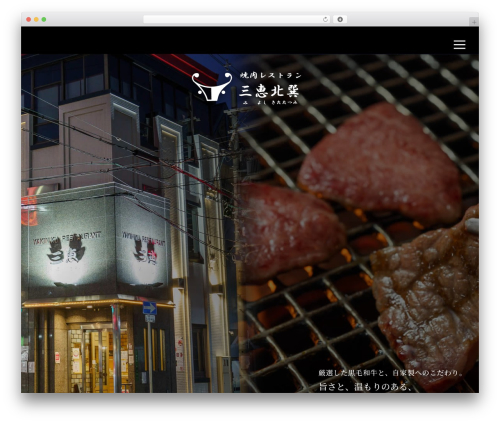The width and height of the screenshot is (500, 423).
Task: Click the 焼肉レストラン heading text
Action: click(x=270, y=76)
